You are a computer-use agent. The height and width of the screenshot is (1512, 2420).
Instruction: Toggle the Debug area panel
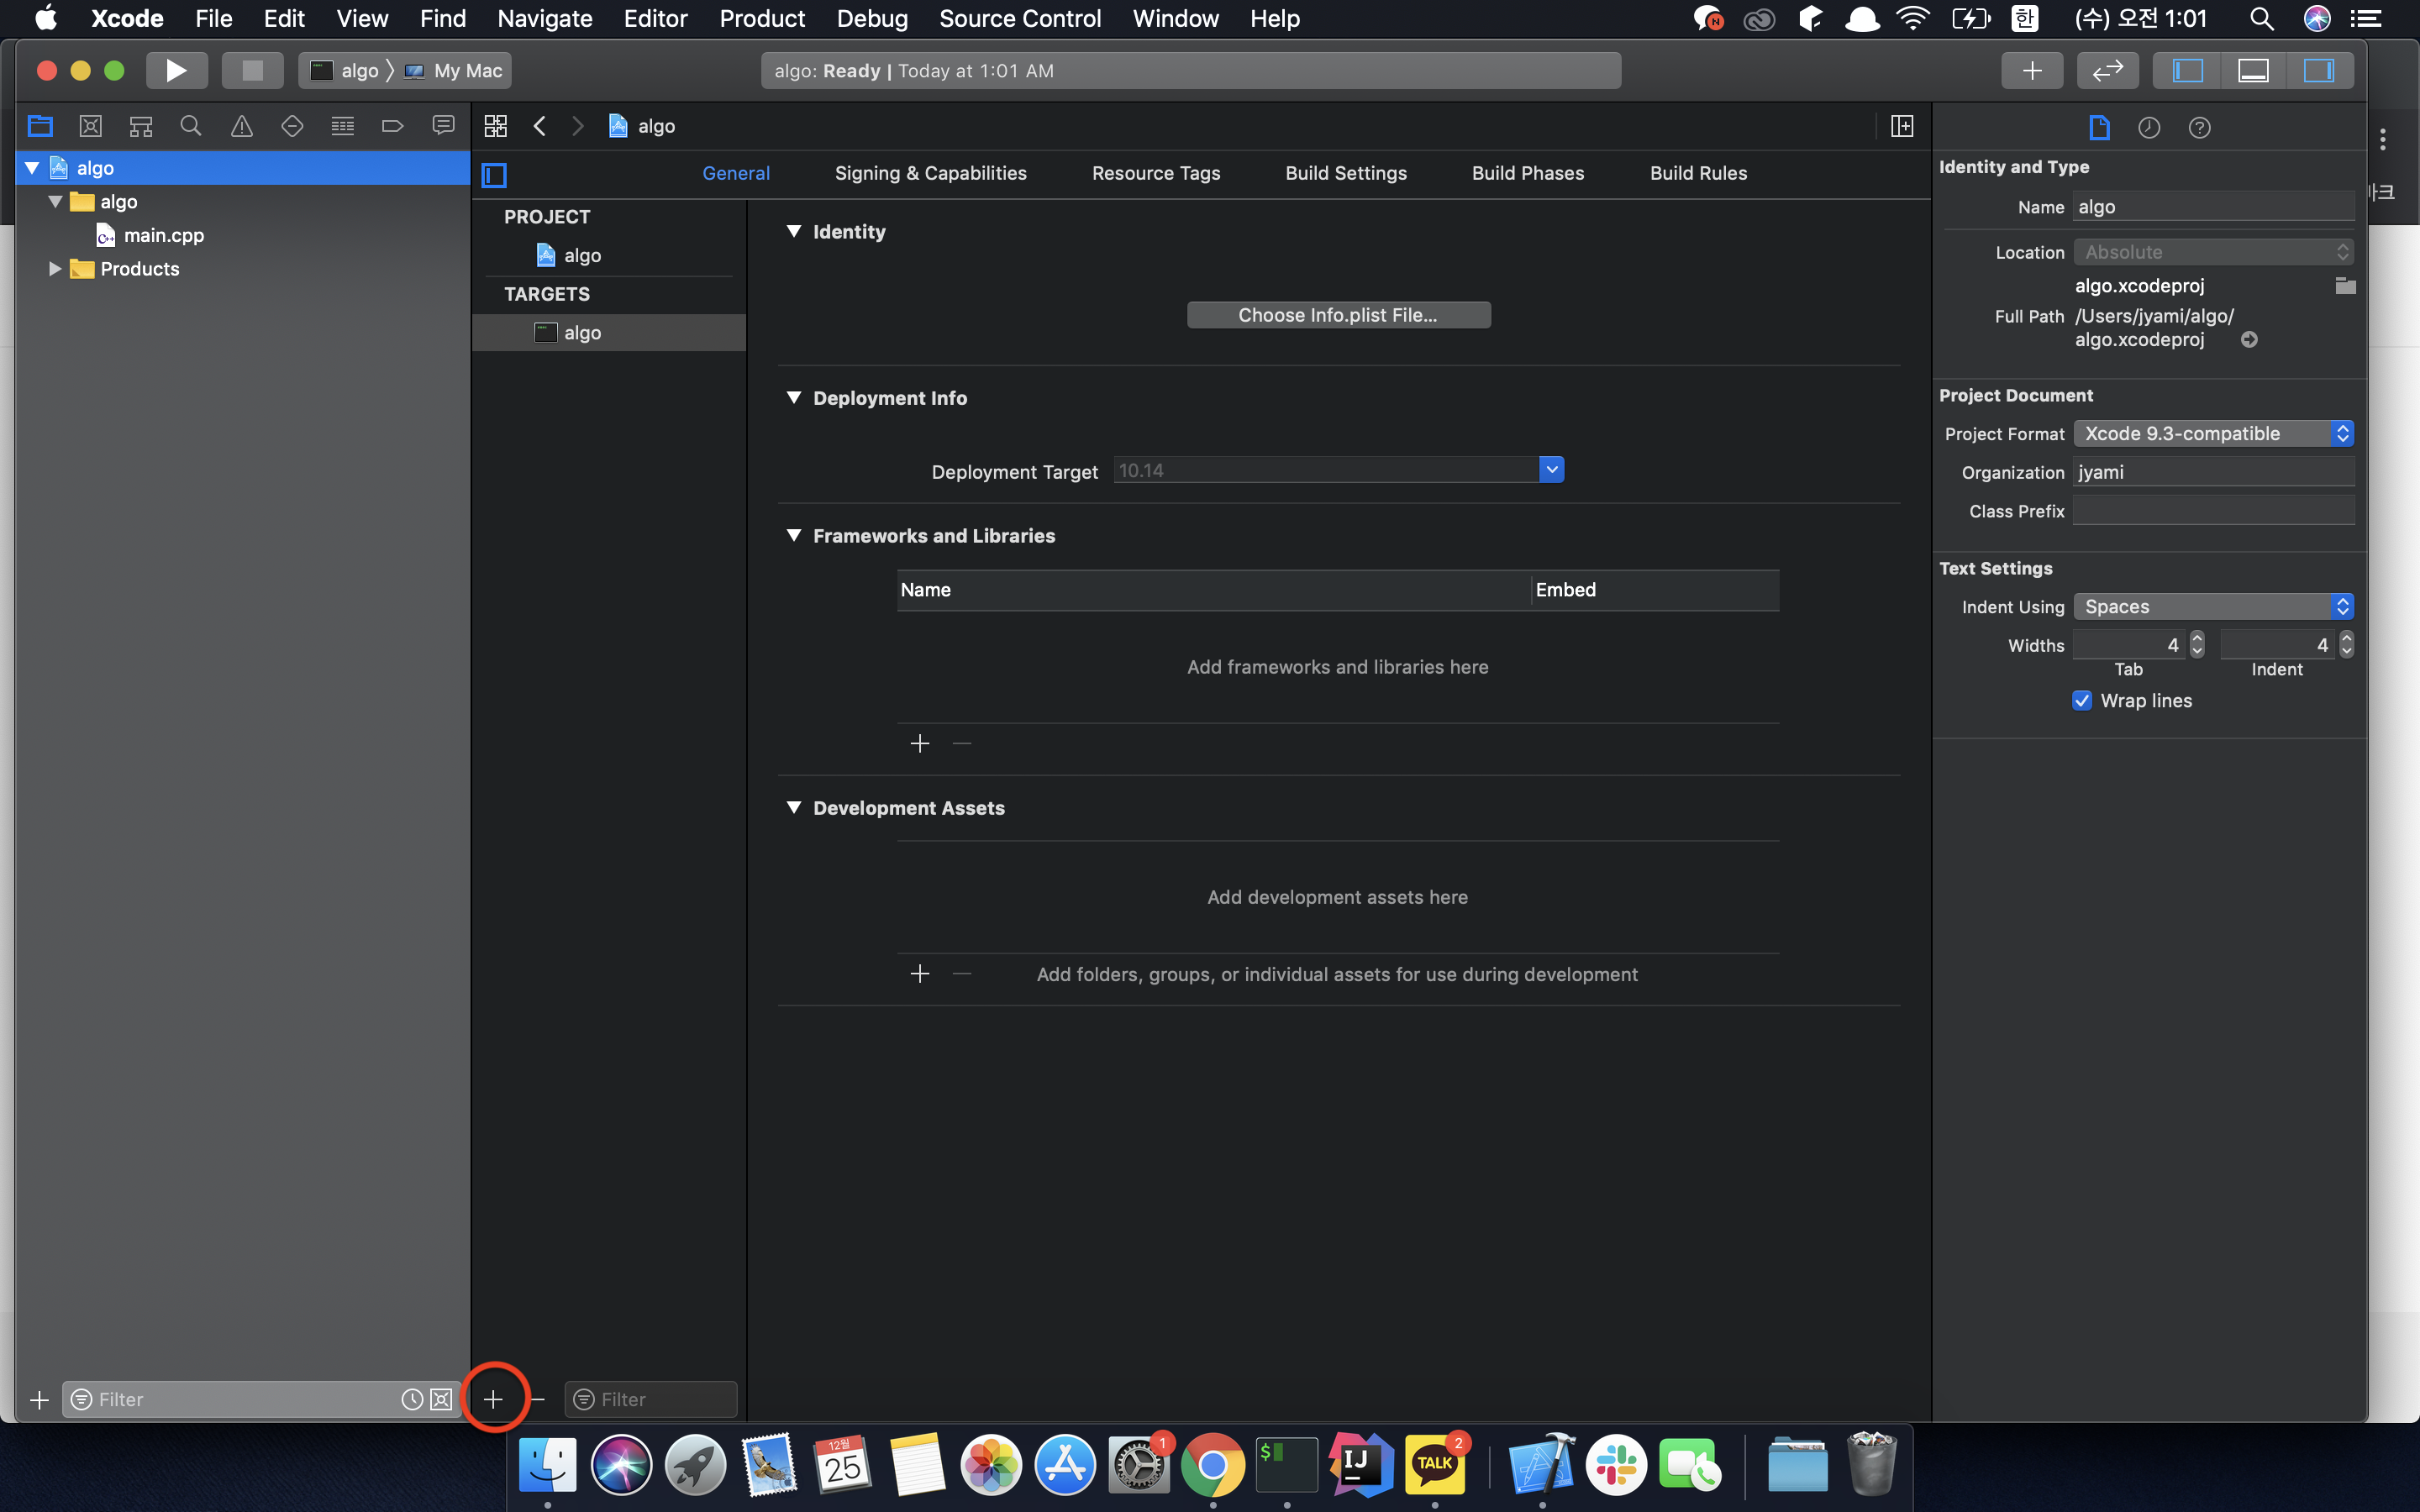tap(2253, 70)
